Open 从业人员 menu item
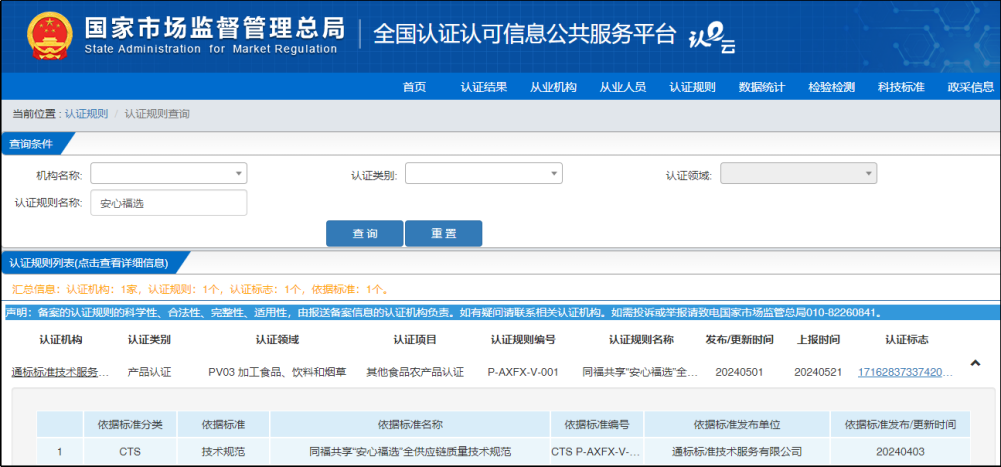The image size is (1001, 467). (x=622, y=87)
